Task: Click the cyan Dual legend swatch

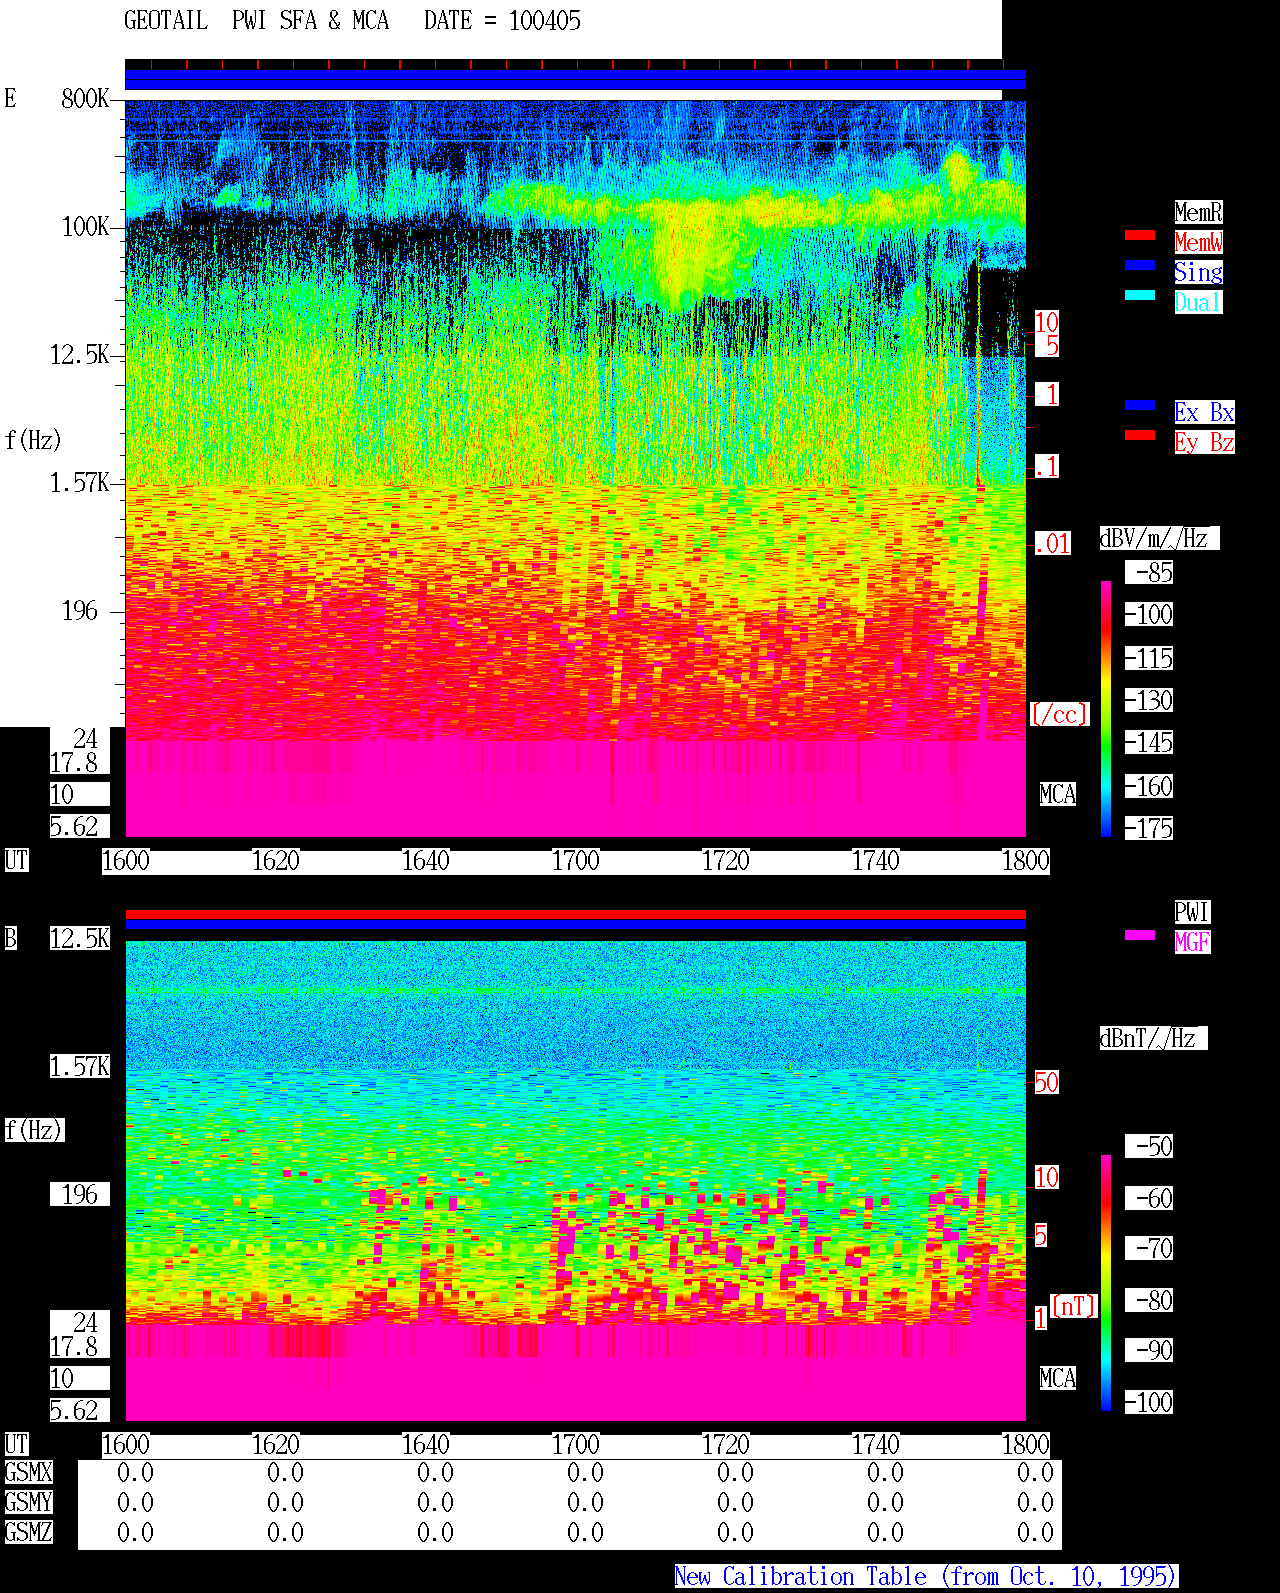Action: pyautogui.click(x=1140, y=295)
